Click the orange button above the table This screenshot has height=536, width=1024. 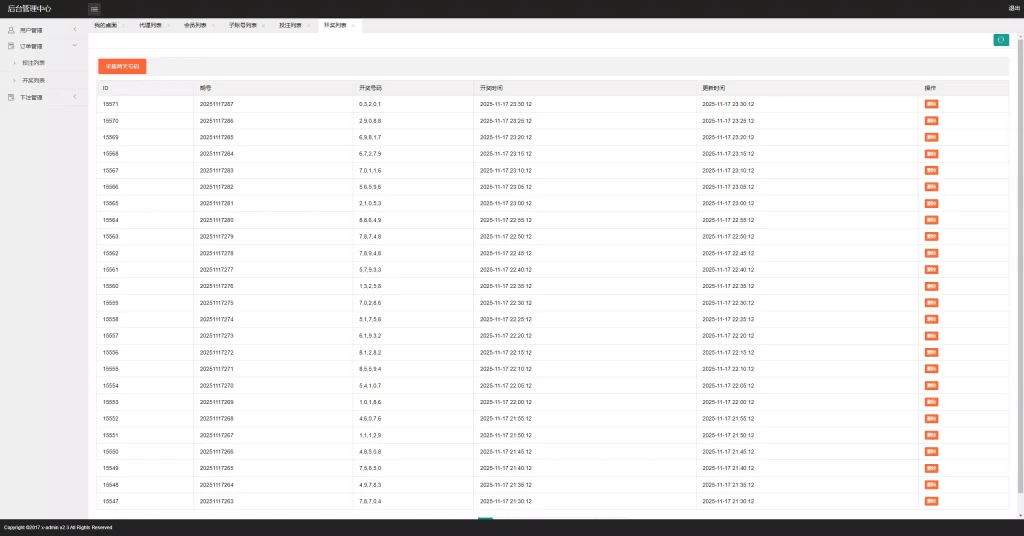tap(122, 66)
